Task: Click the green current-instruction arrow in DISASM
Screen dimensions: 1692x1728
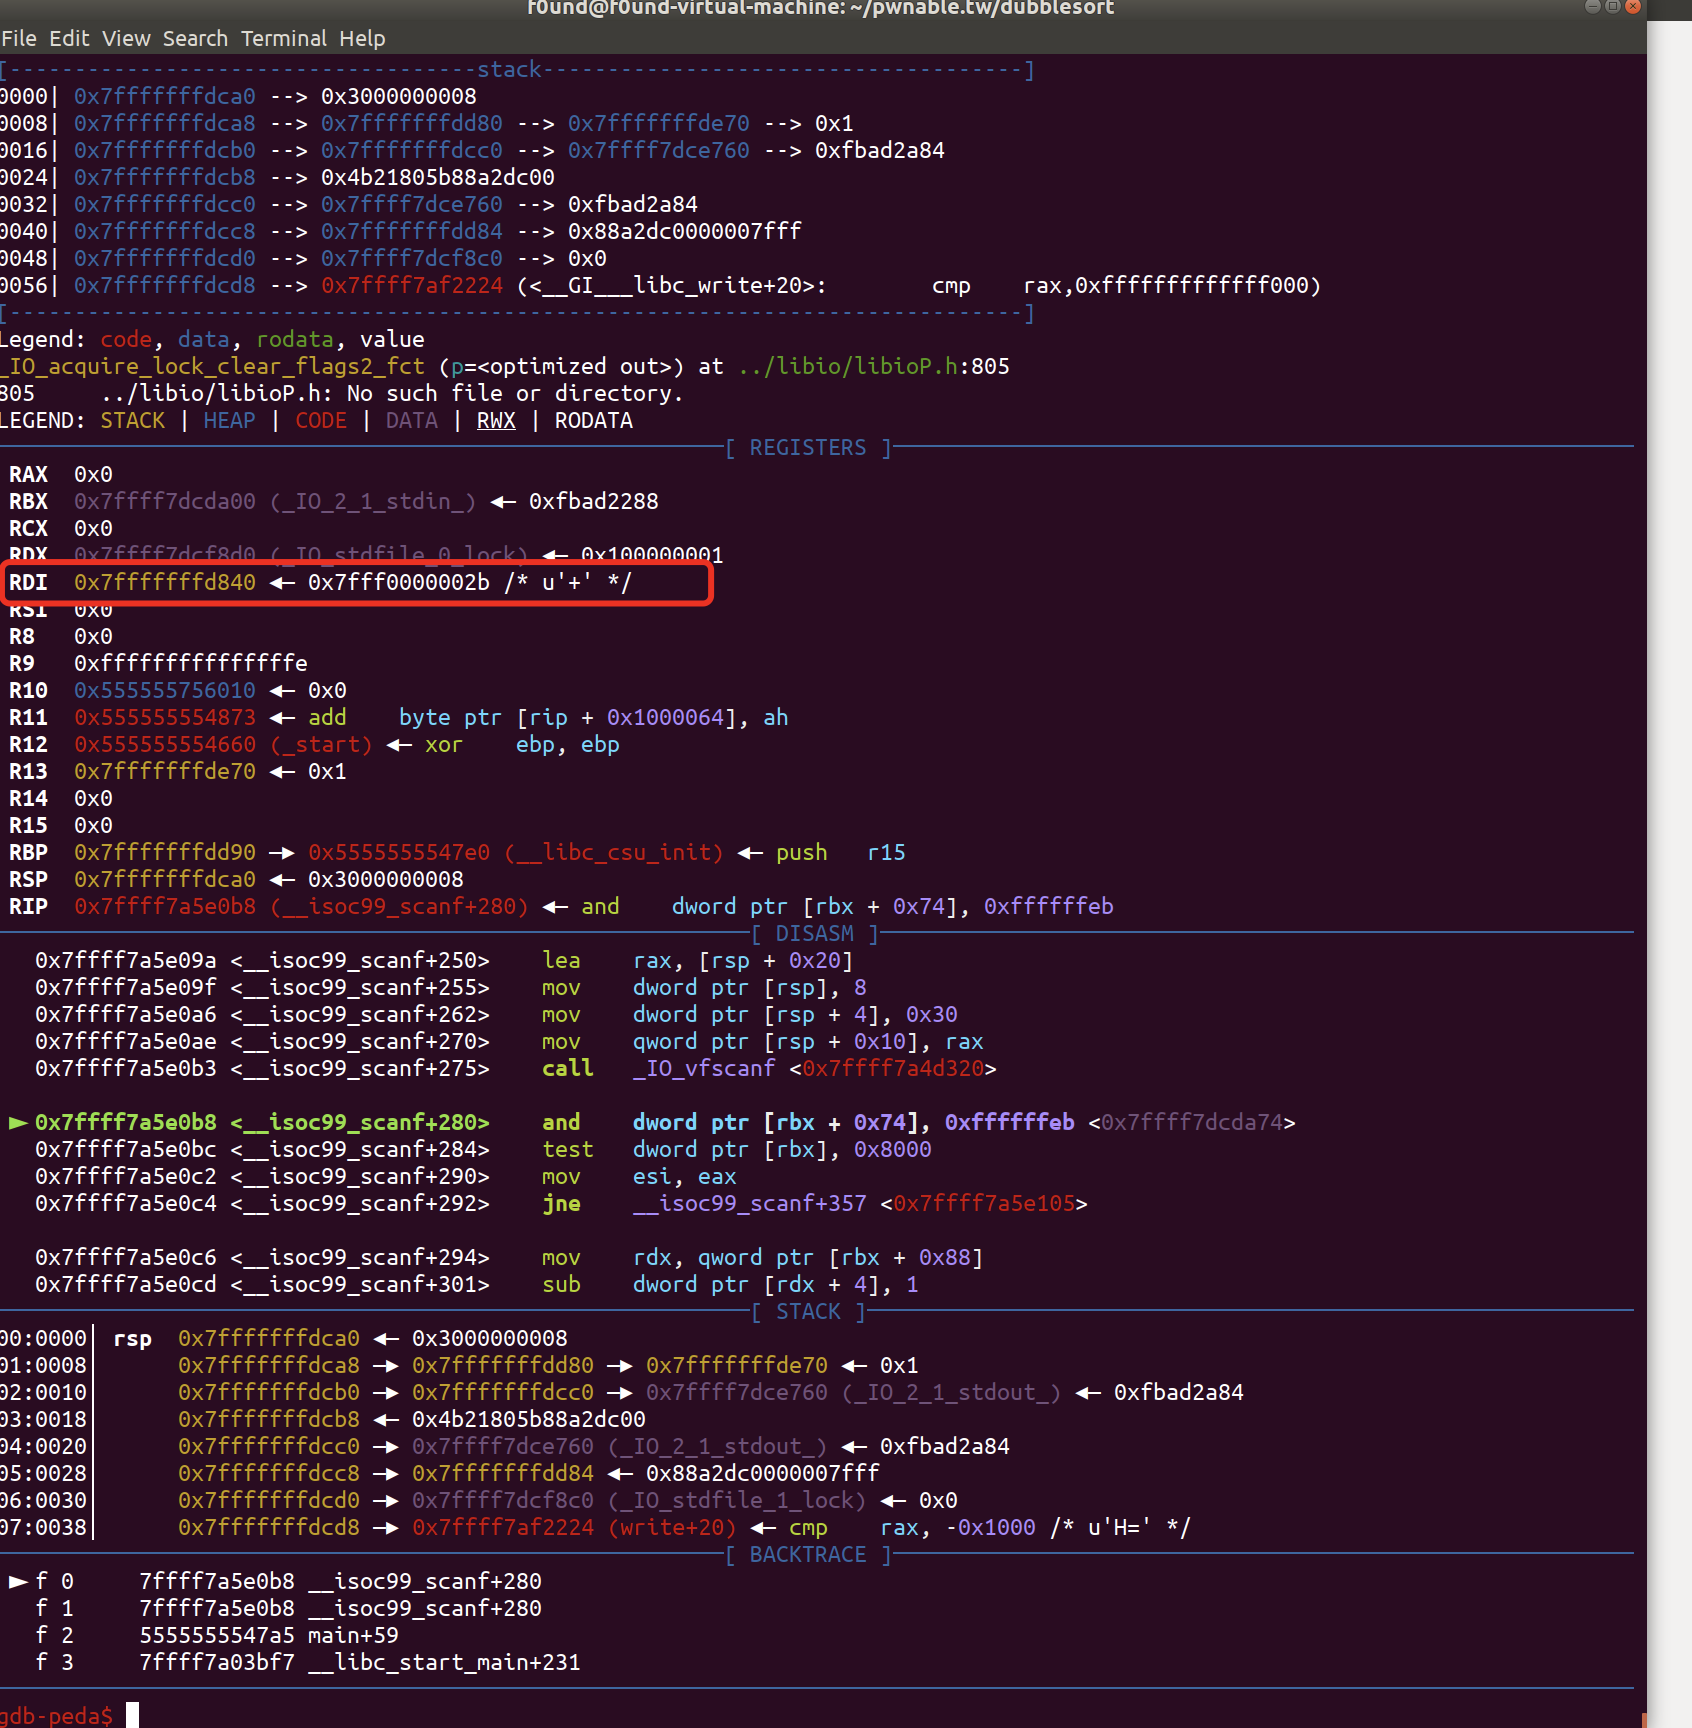Action: point(18,1122)
